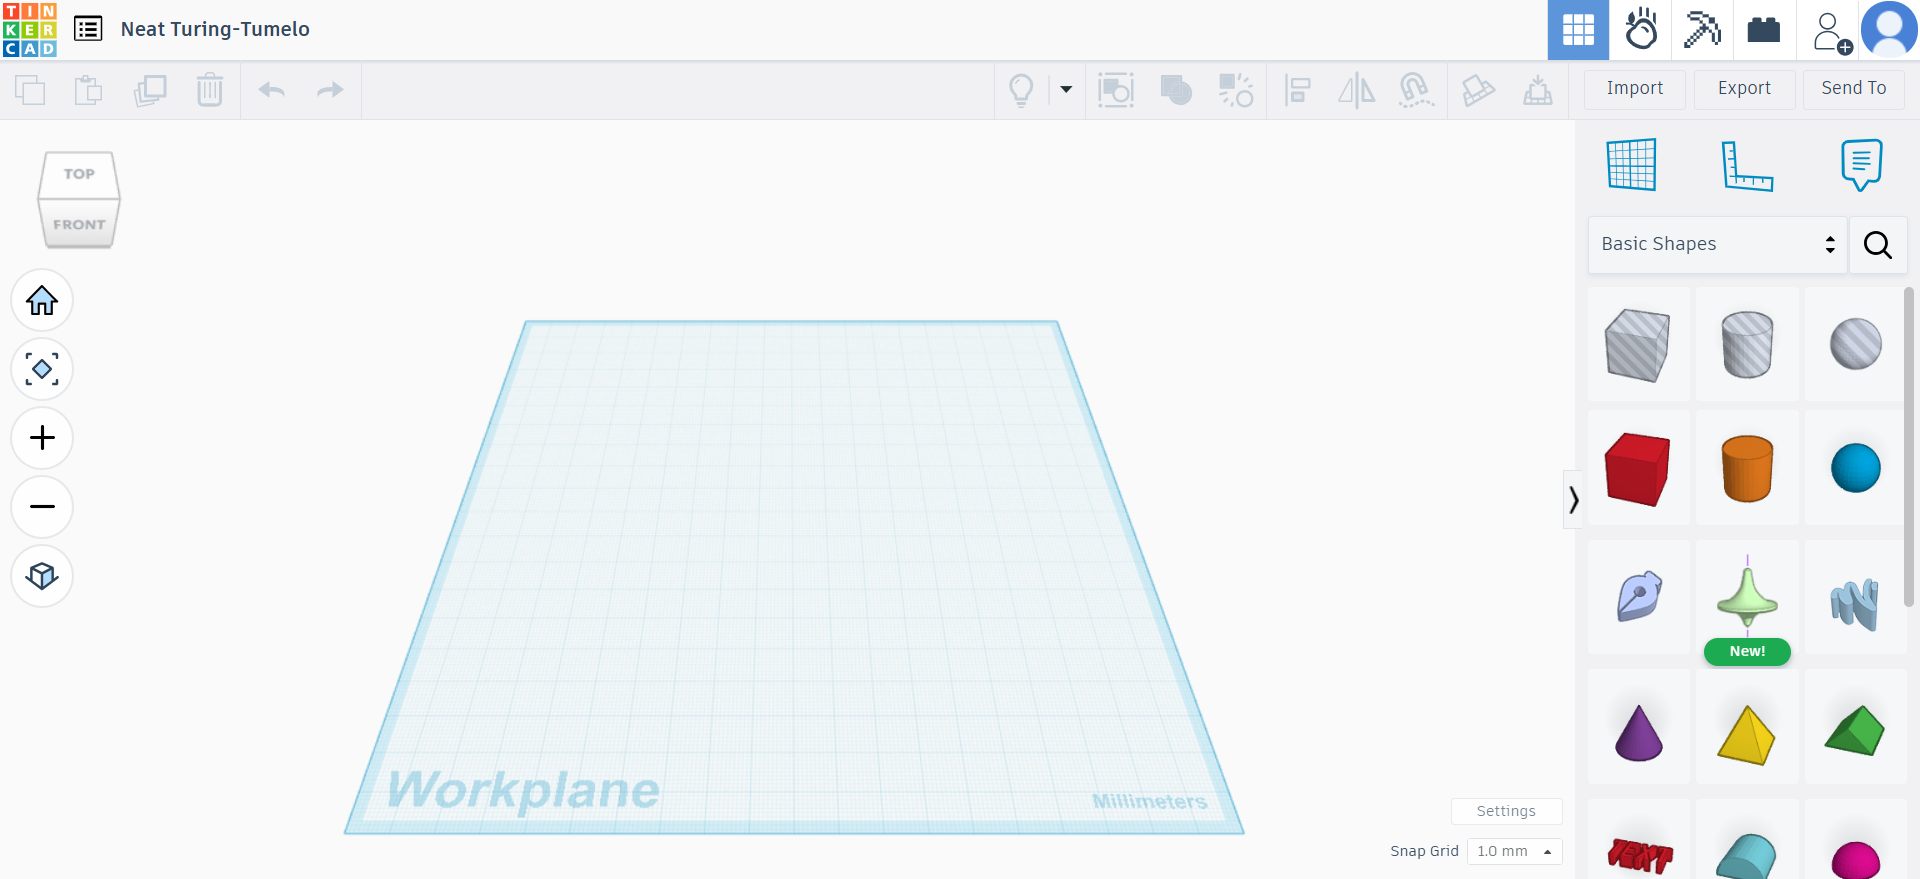This screenshot has width=1920, height=879.
Task: Toggle Show all lightbulb icon
Action: [1021, 90]
